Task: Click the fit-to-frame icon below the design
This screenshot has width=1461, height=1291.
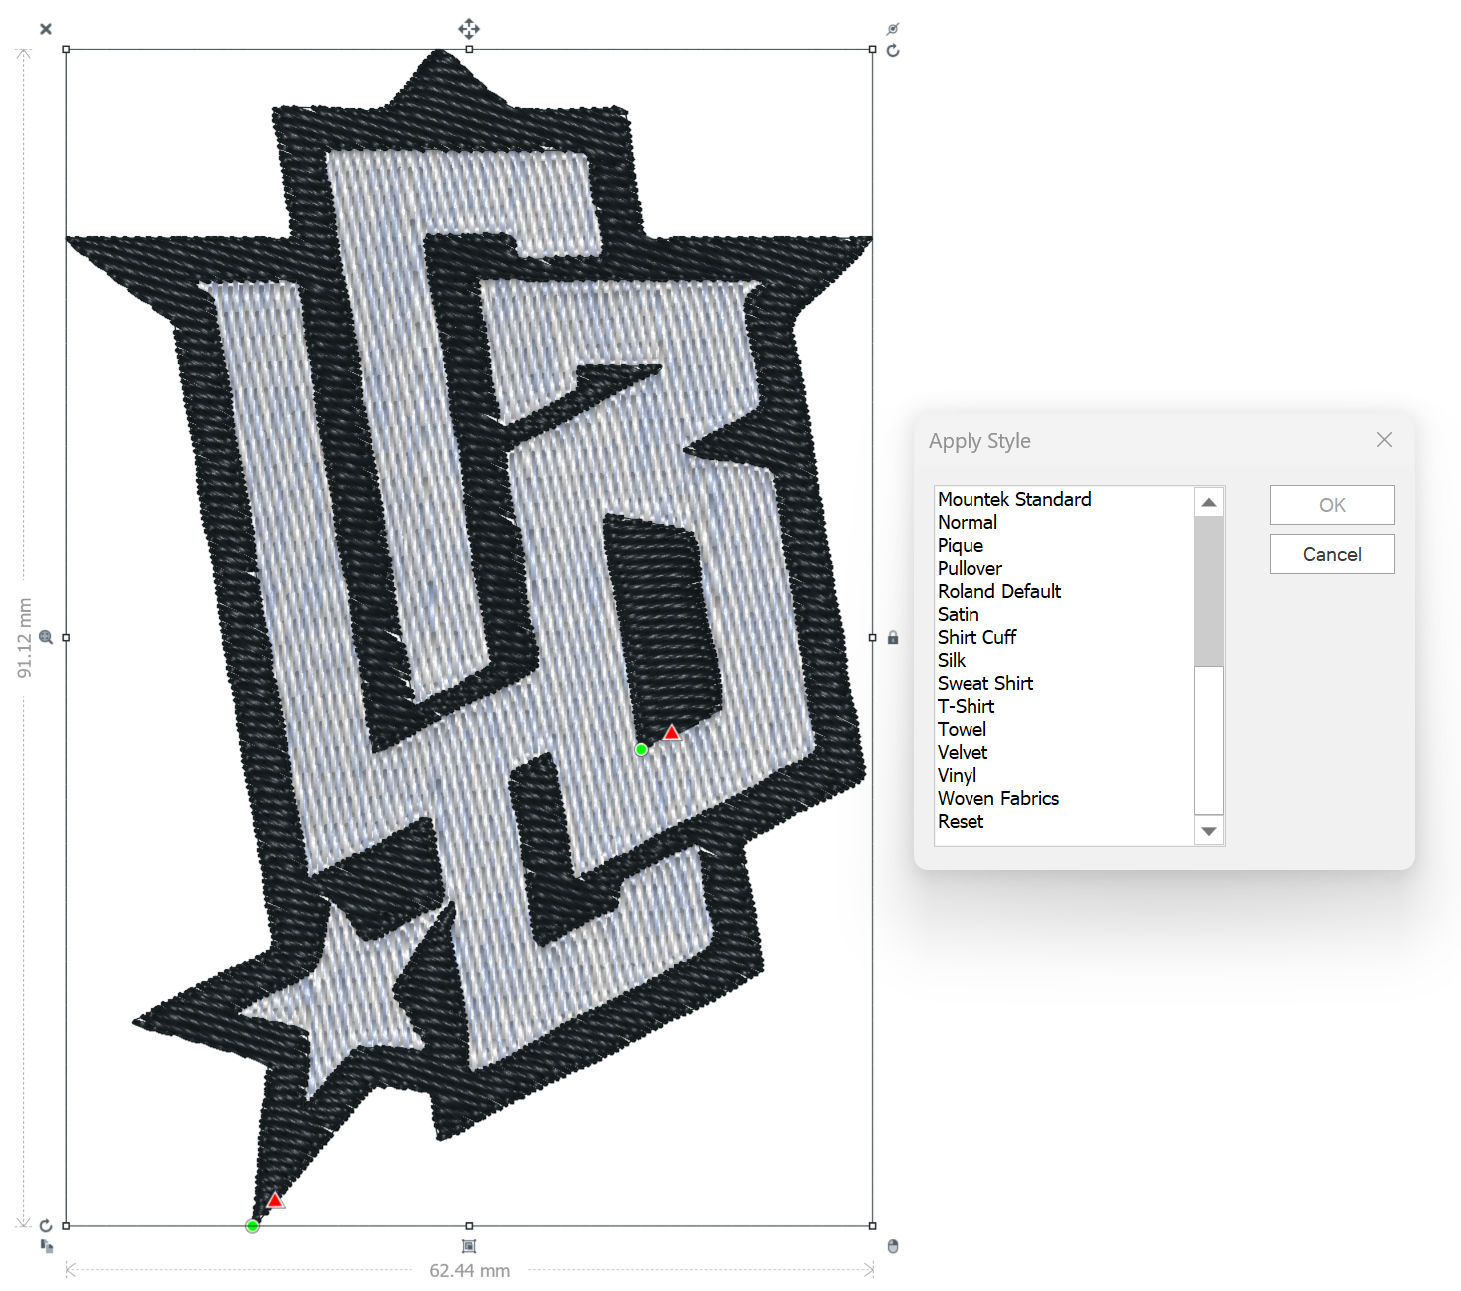Action: click(x=469, y=1246)
